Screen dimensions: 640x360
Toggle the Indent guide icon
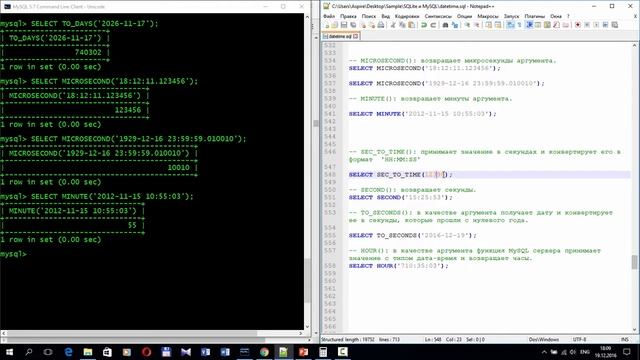529,25
